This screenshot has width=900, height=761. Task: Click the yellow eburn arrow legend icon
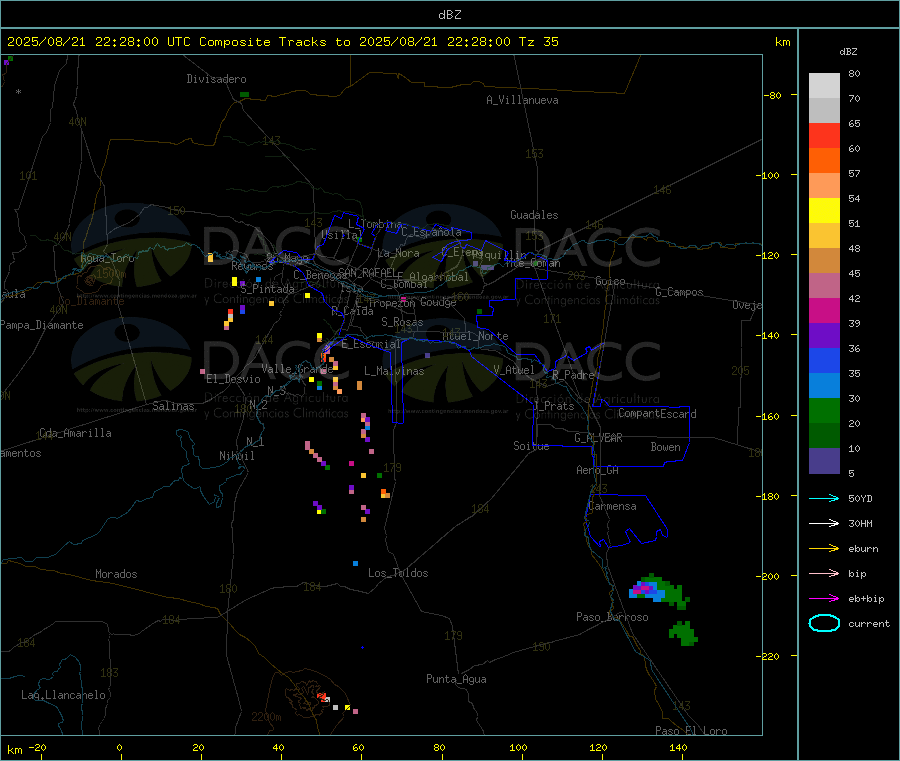coord(824,548)
